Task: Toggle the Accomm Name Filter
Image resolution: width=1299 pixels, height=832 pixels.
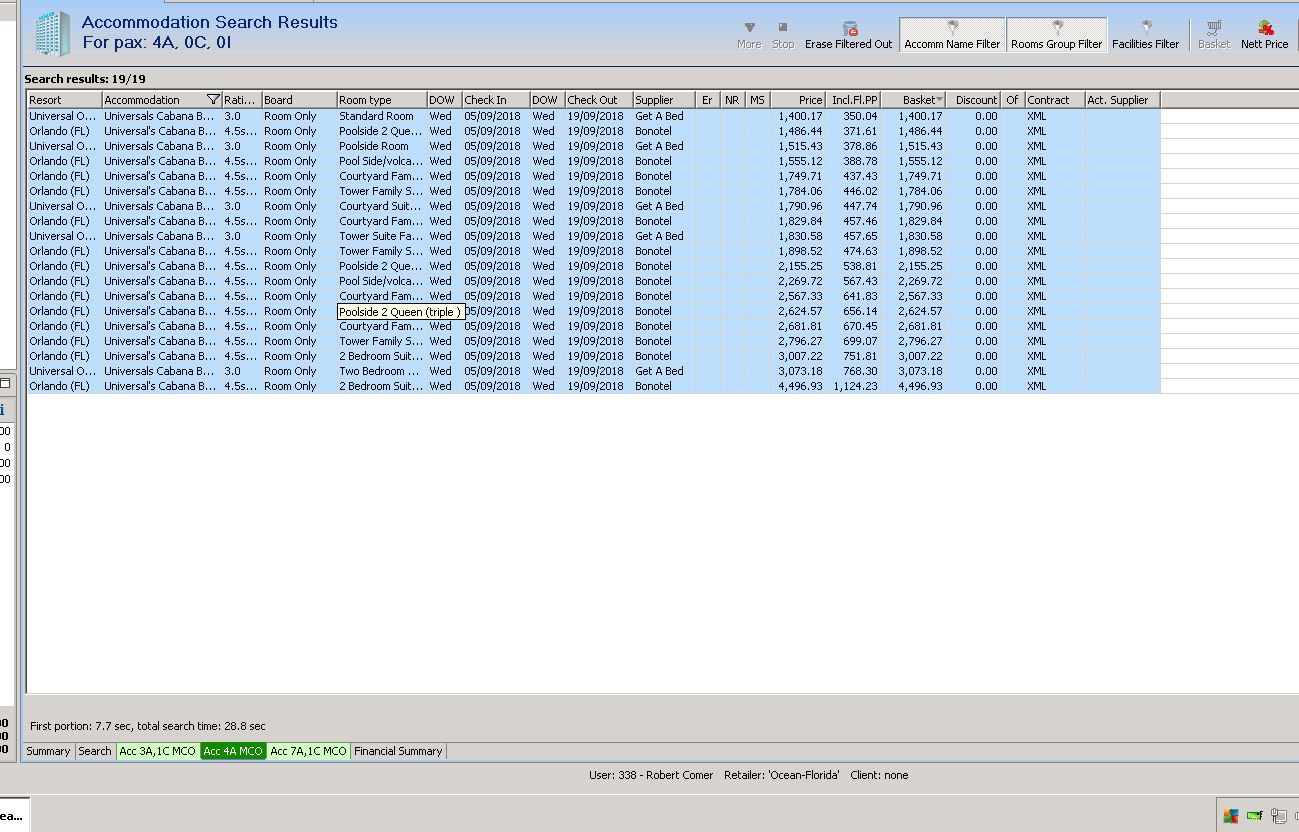Action: pyautogui.click(x=952, y=35)
